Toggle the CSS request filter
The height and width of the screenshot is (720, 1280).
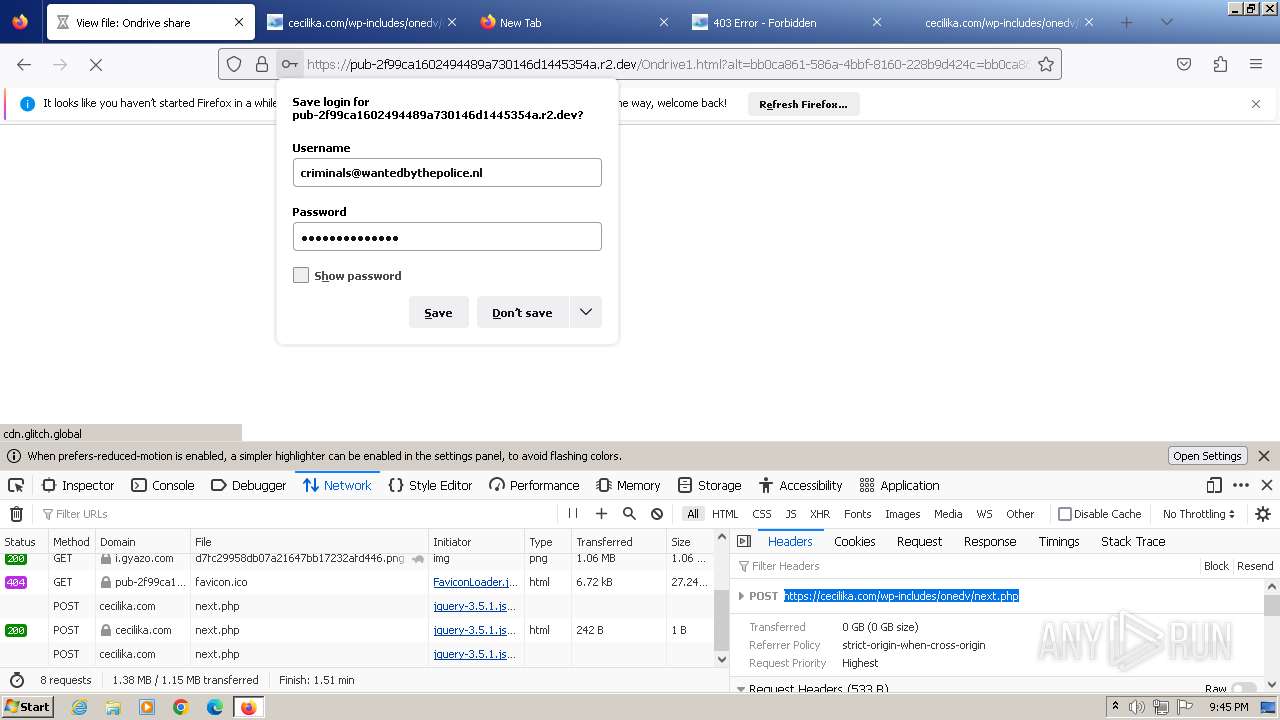(x=762, y=514)
